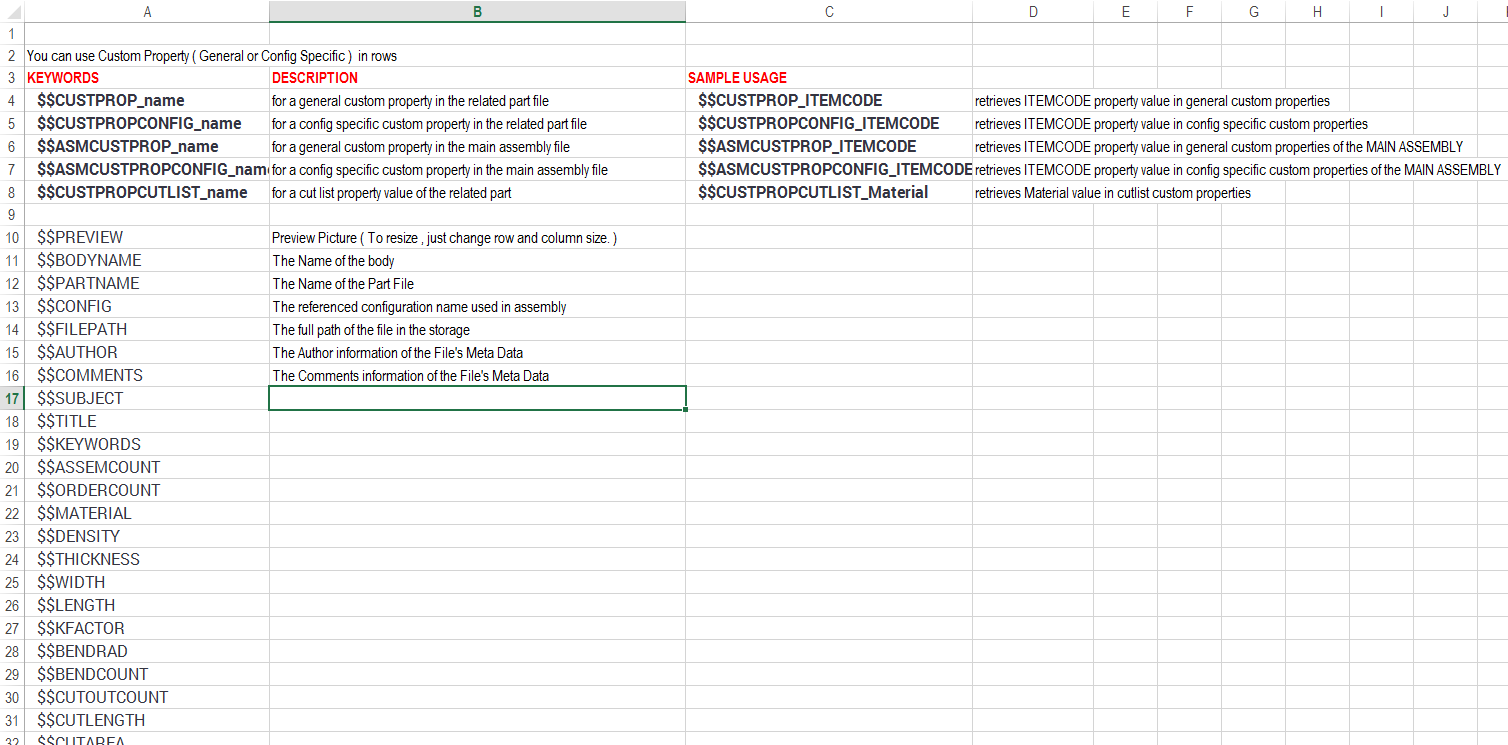
Task: Click the $$THICKNESS keyword cell
Action: tap(147, 559)
